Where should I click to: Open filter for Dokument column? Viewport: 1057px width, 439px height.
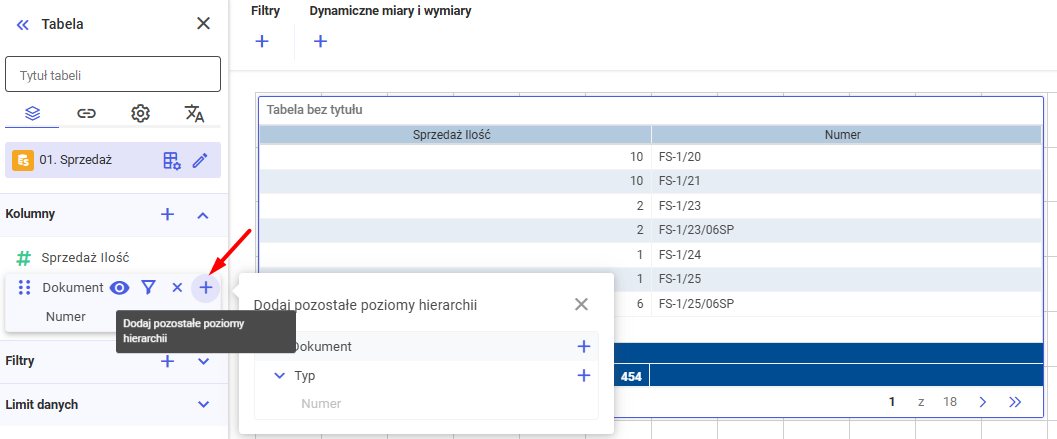click(x=148, y=288)
